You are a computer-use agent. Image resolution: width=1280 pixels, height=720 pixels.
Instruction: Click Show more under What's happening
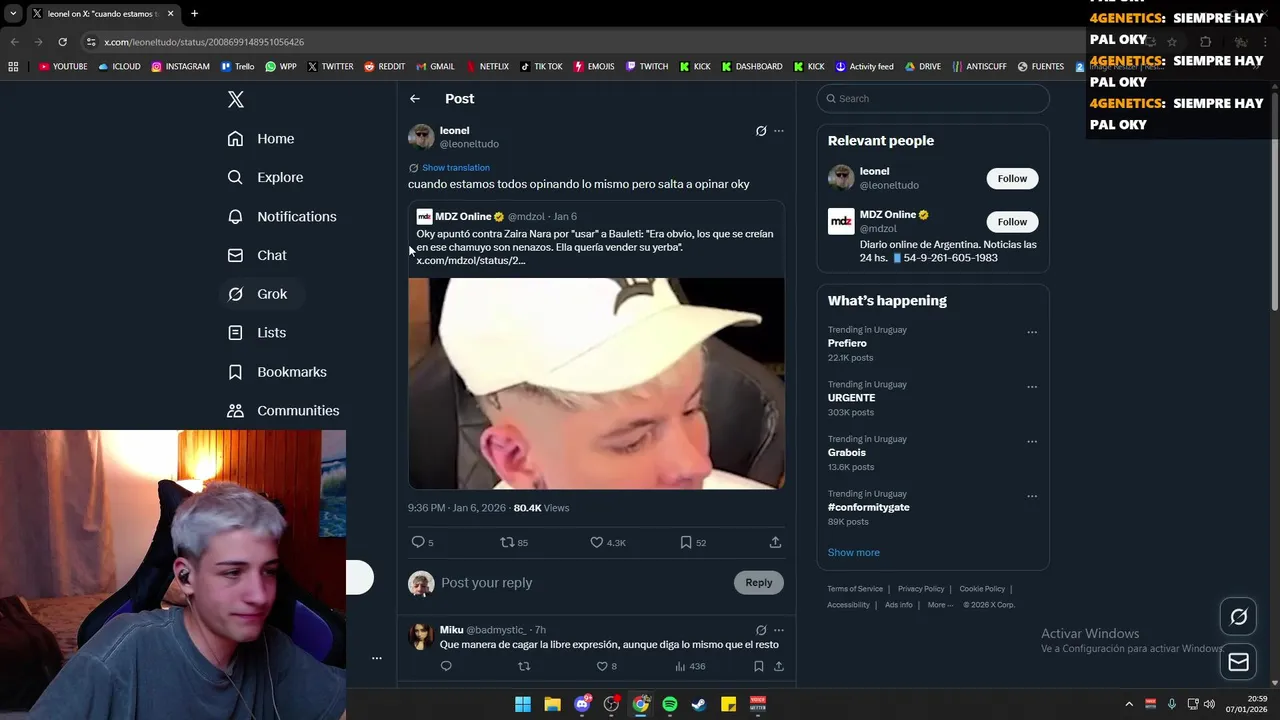coord(853,552)
